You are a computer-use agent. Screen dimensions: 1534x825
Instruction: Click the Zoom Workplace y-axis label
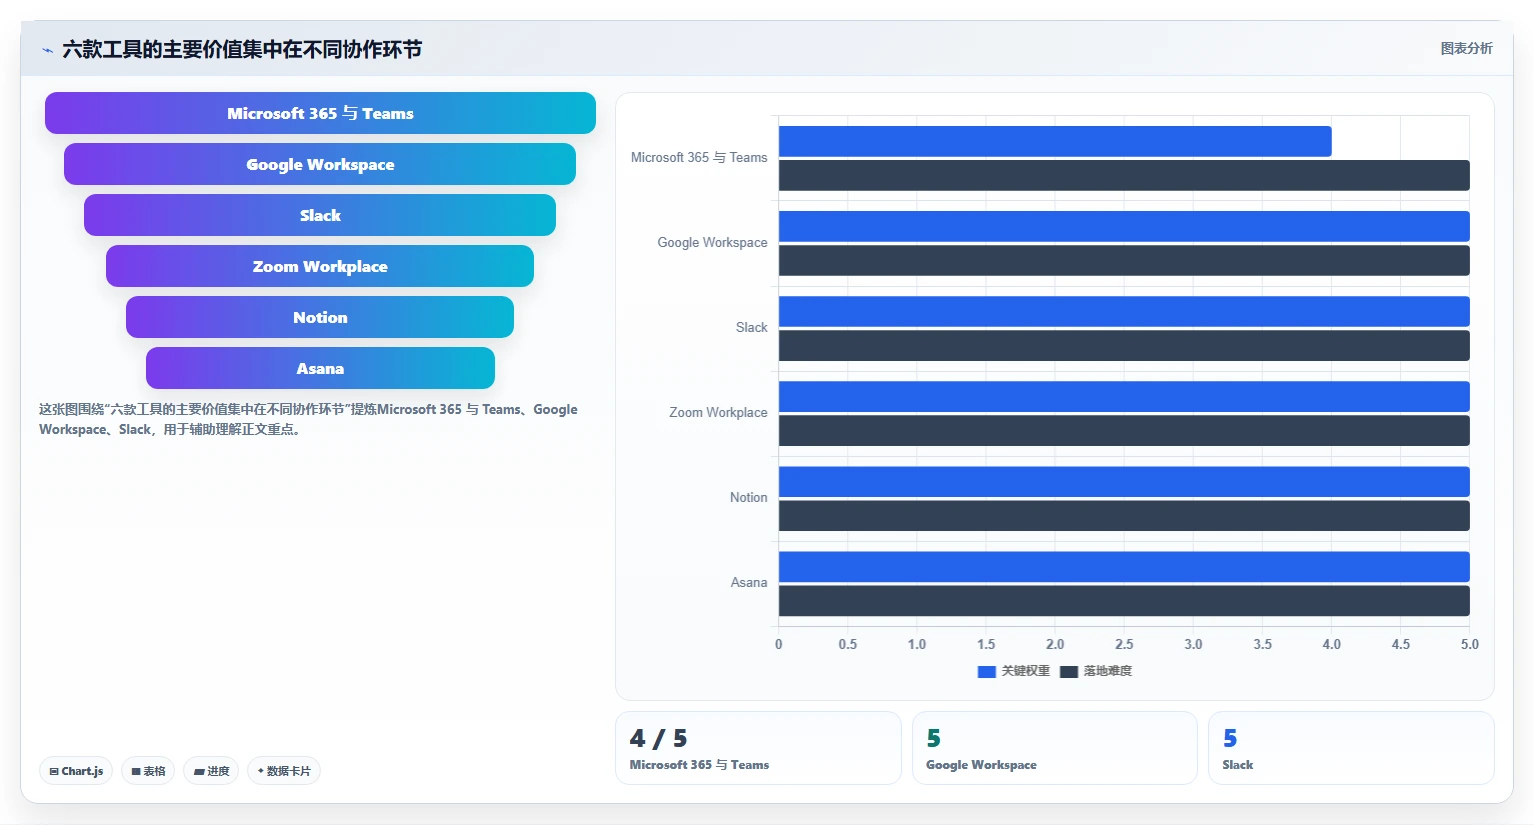coord(718,413)
